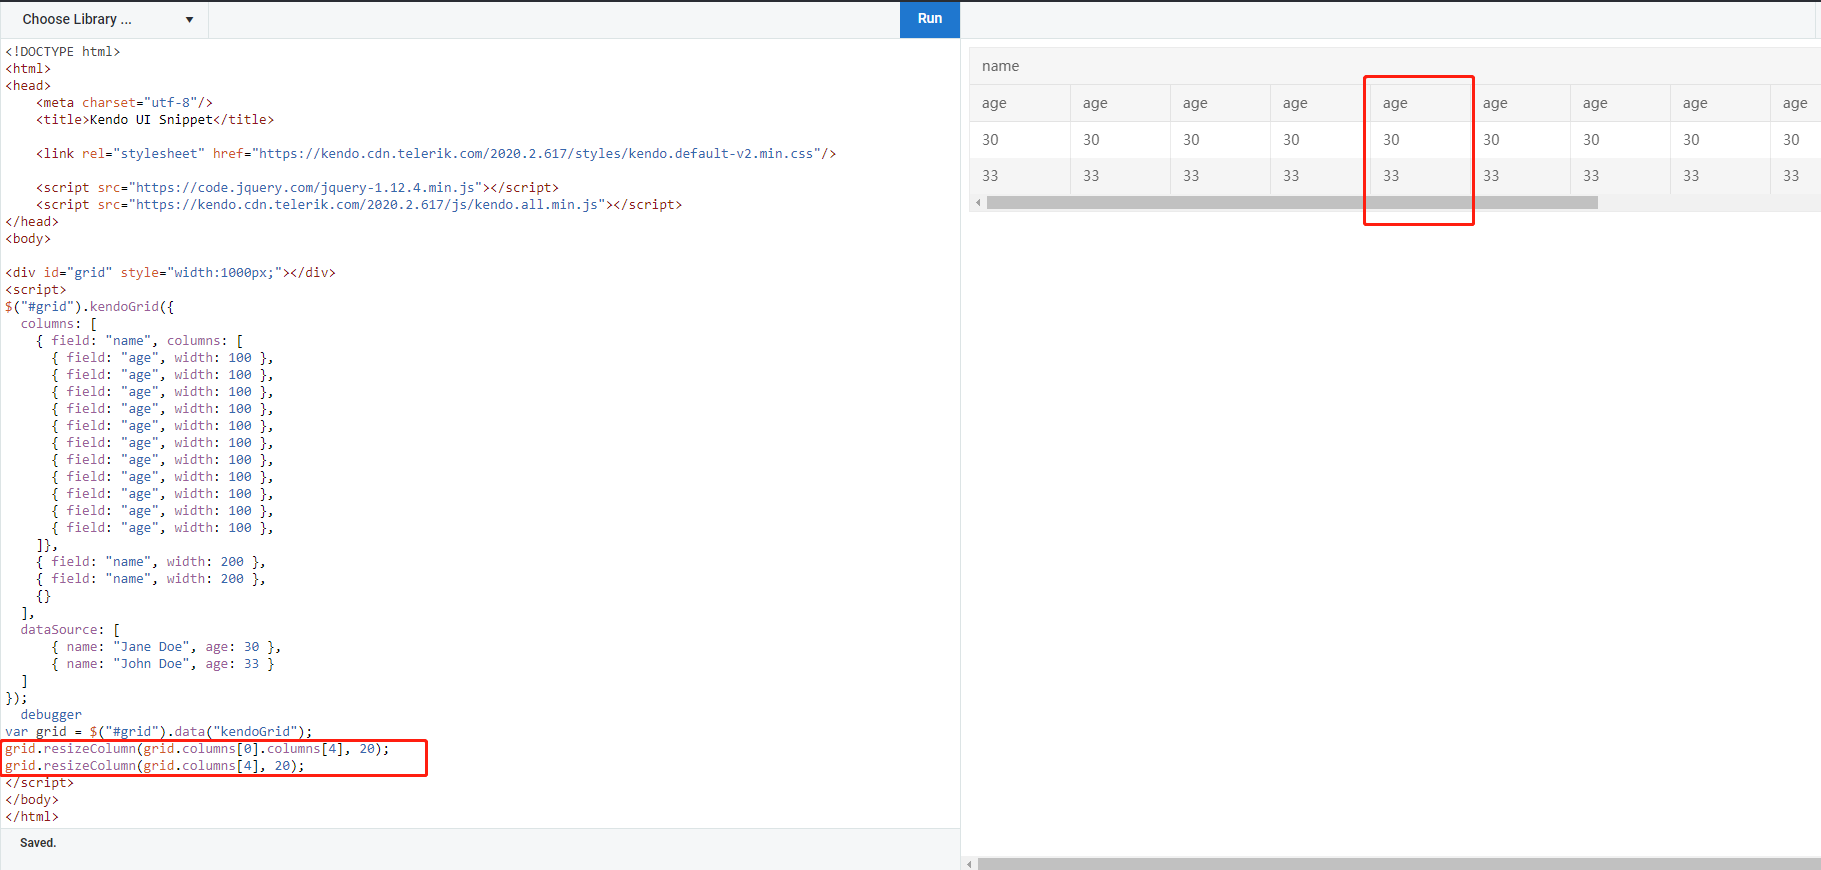The image size is (1821, 870).
Task: Click the preview pane's bottom scroll-left arrow
Action: click(x=968, y=864)
